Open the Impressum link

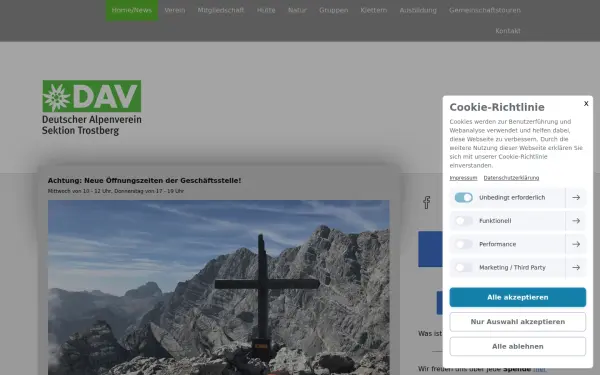coord(463,178)
